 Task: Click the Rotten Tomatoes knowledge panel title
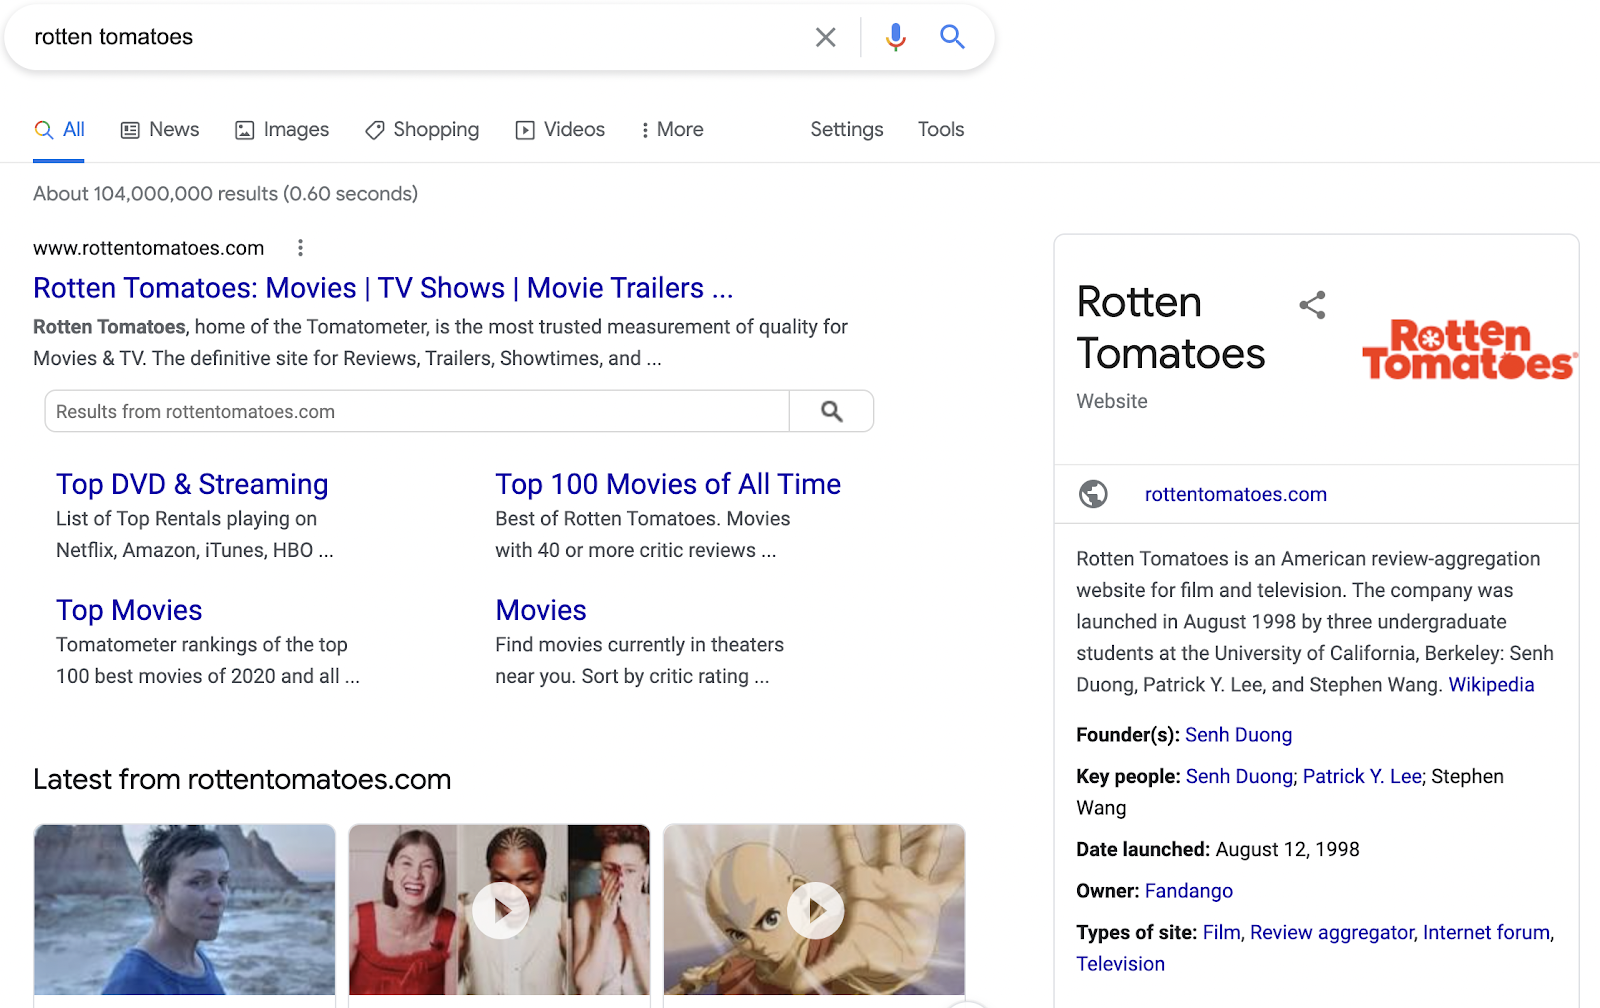pyautogui.click(x=1171, y=328)
